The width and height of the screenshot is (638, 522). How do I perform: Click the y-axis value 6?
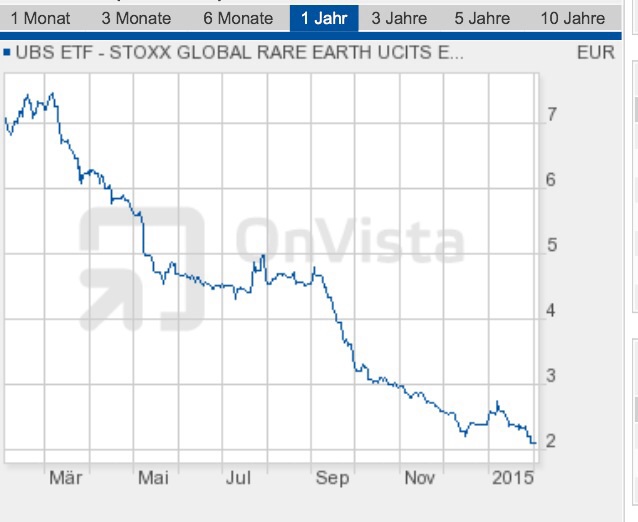pyautogui.click(x=551, y=180)
